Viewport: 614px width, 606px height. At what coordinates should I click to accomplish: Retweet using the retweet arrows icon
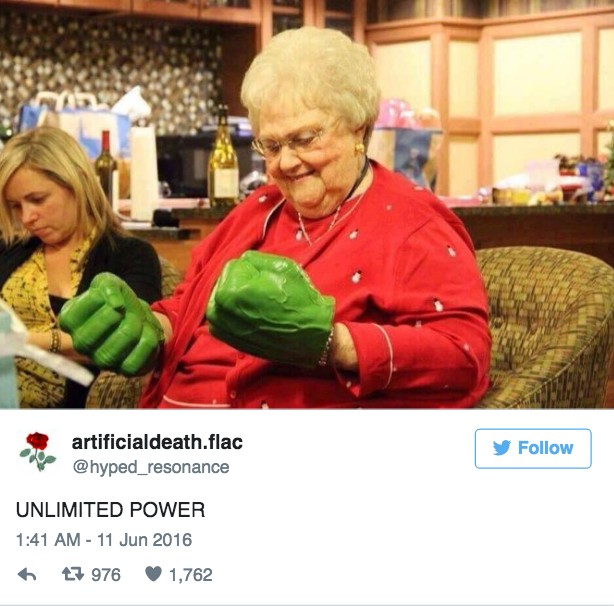point(73,574)
